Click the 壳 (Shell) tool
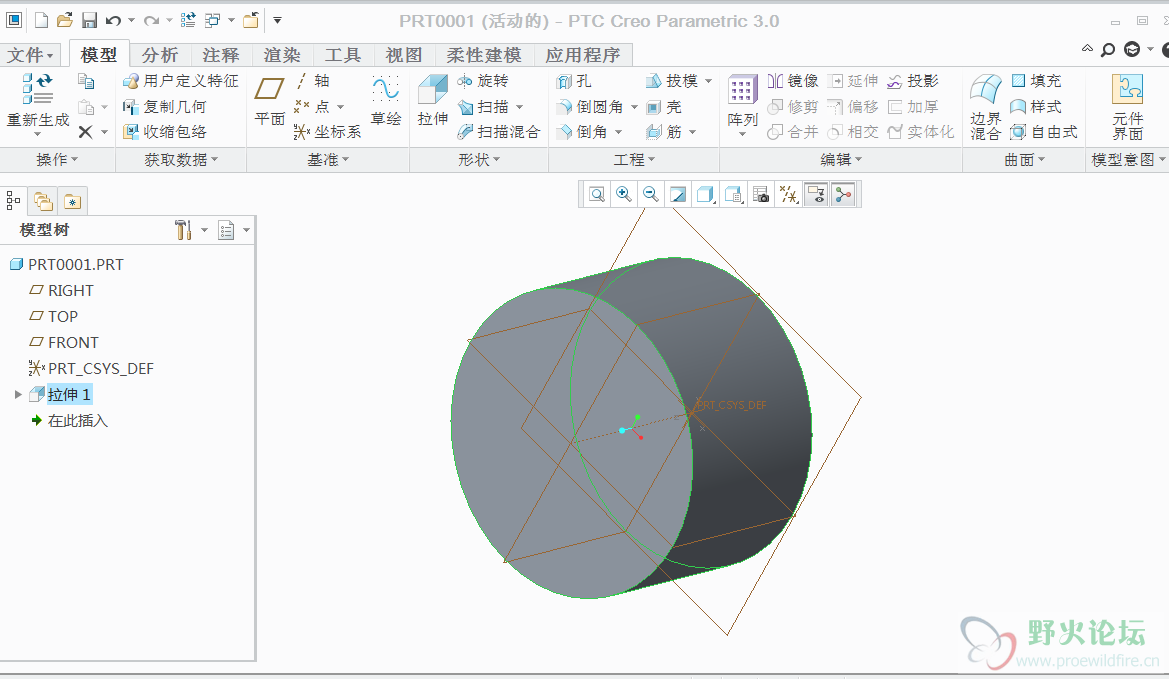Viewport: 1169px width, 679px height. click(664, 107)
